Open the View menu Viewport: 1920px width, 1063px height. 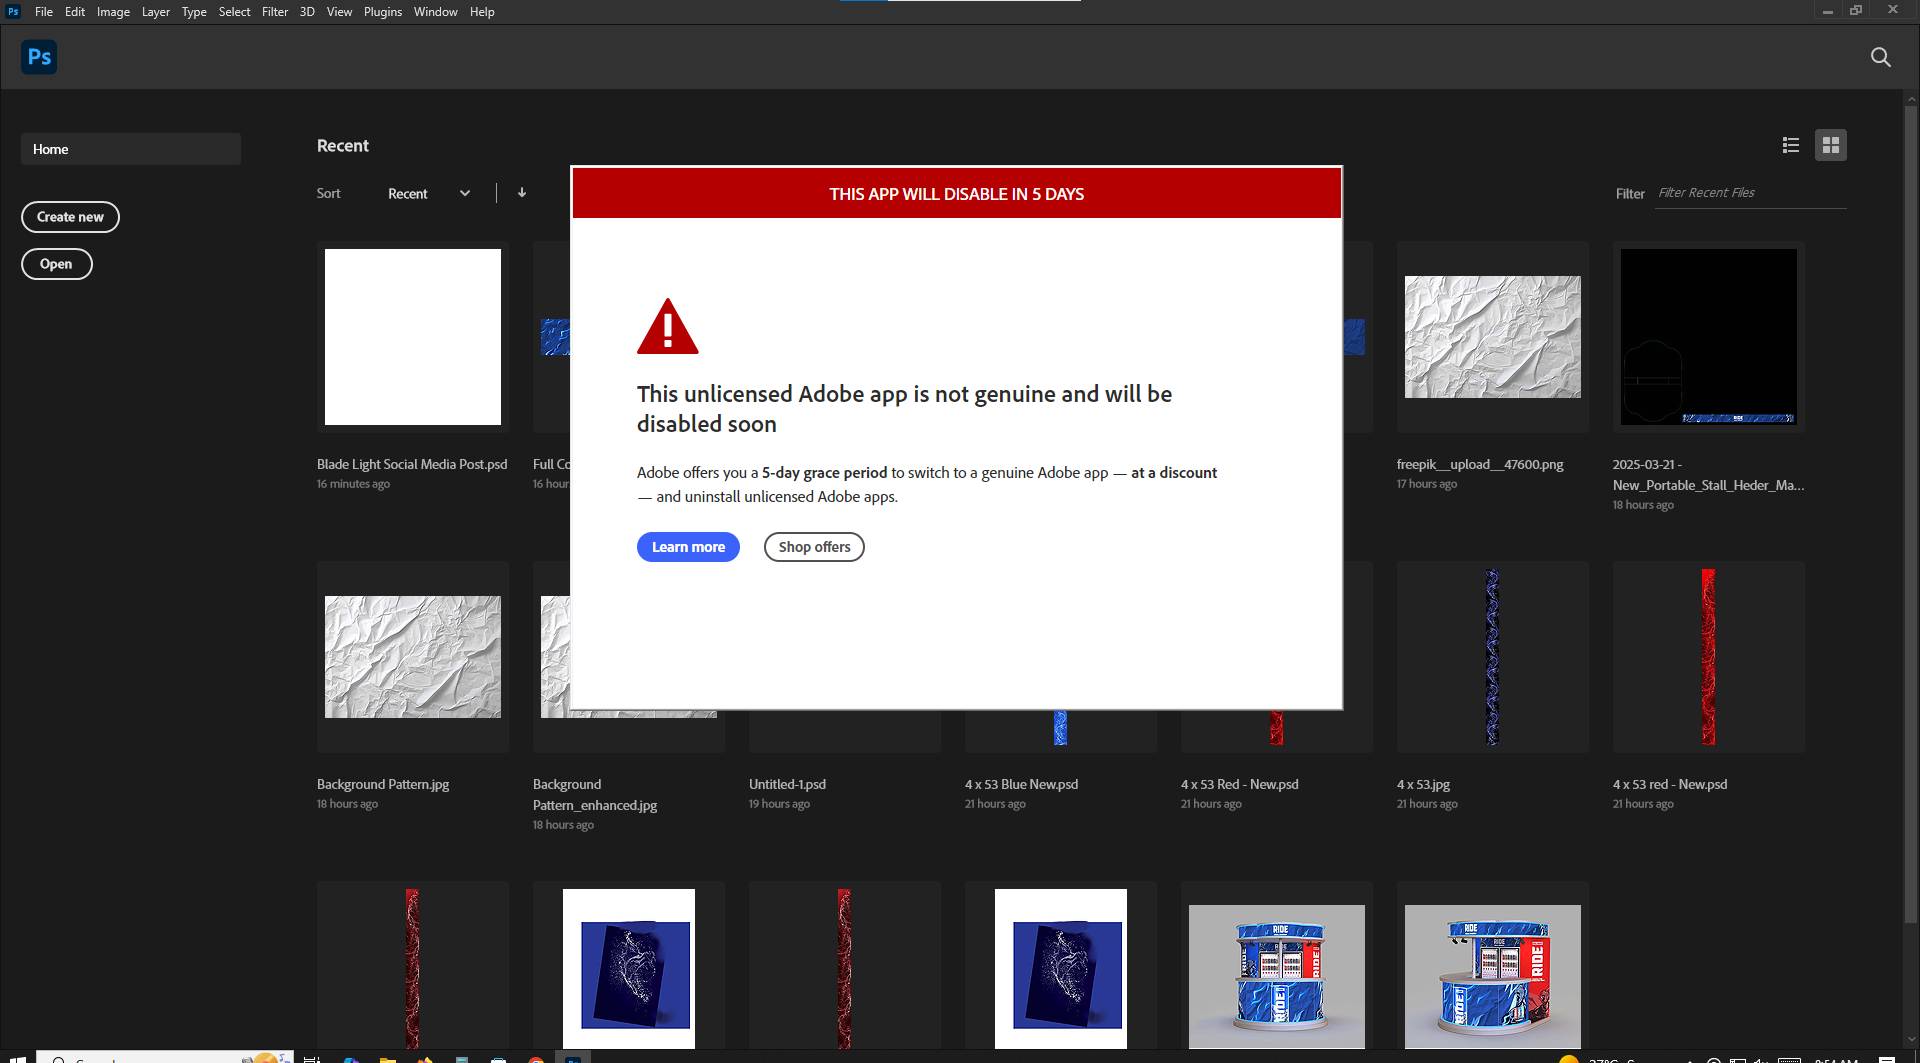coord(339,12)
